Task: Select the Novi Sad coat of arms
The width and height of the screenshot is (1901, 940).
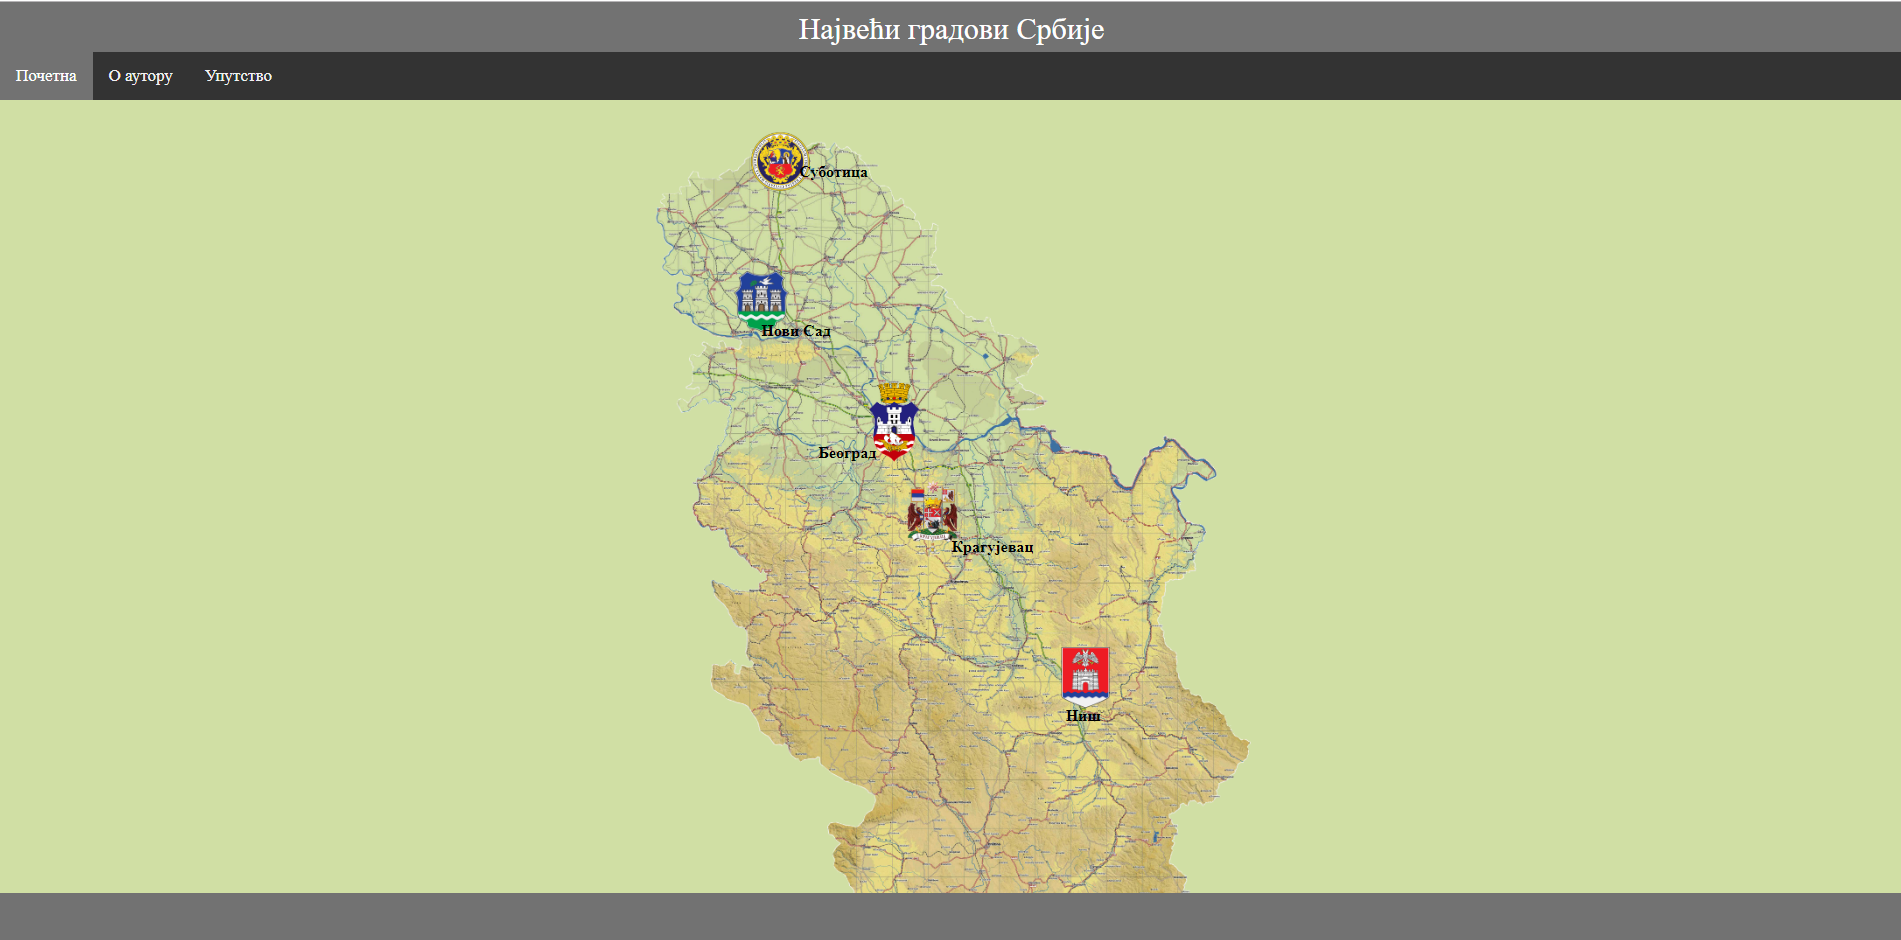Action: 761,300
